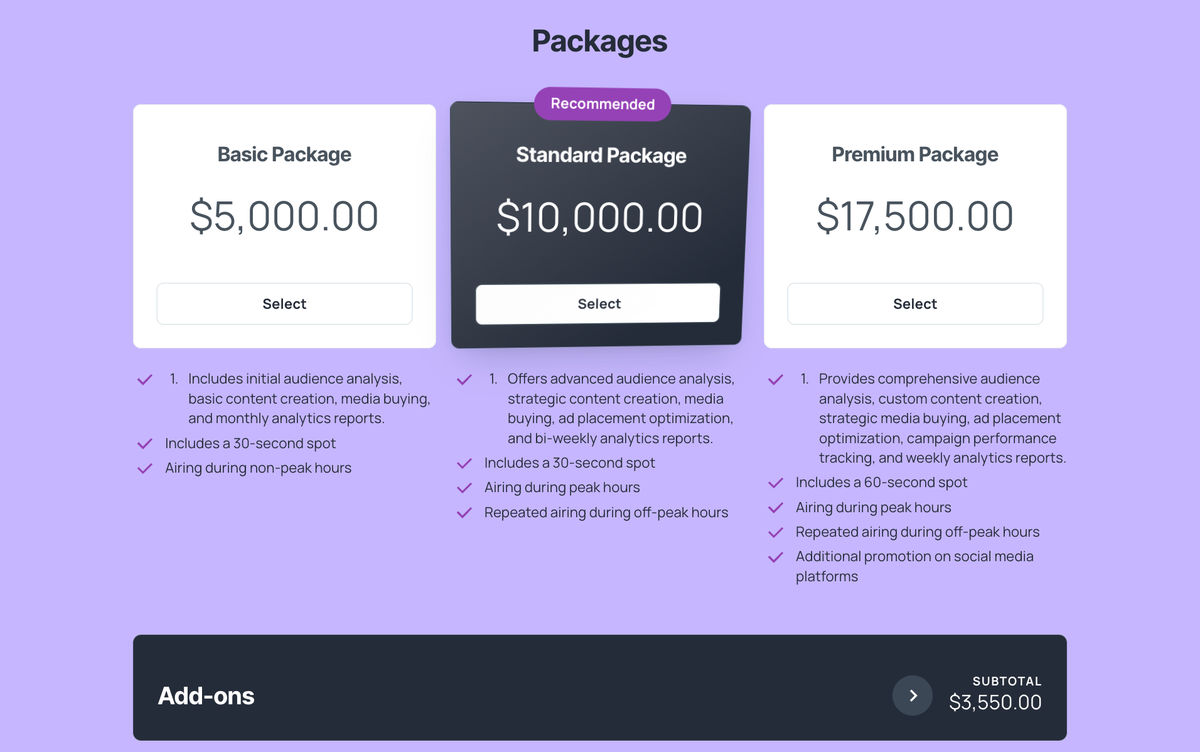This screenshot has height=752, width=1200.
Task: Expand the Add-ons section via the chevron button
Action: pyautogui.click(x=912, y=695)
